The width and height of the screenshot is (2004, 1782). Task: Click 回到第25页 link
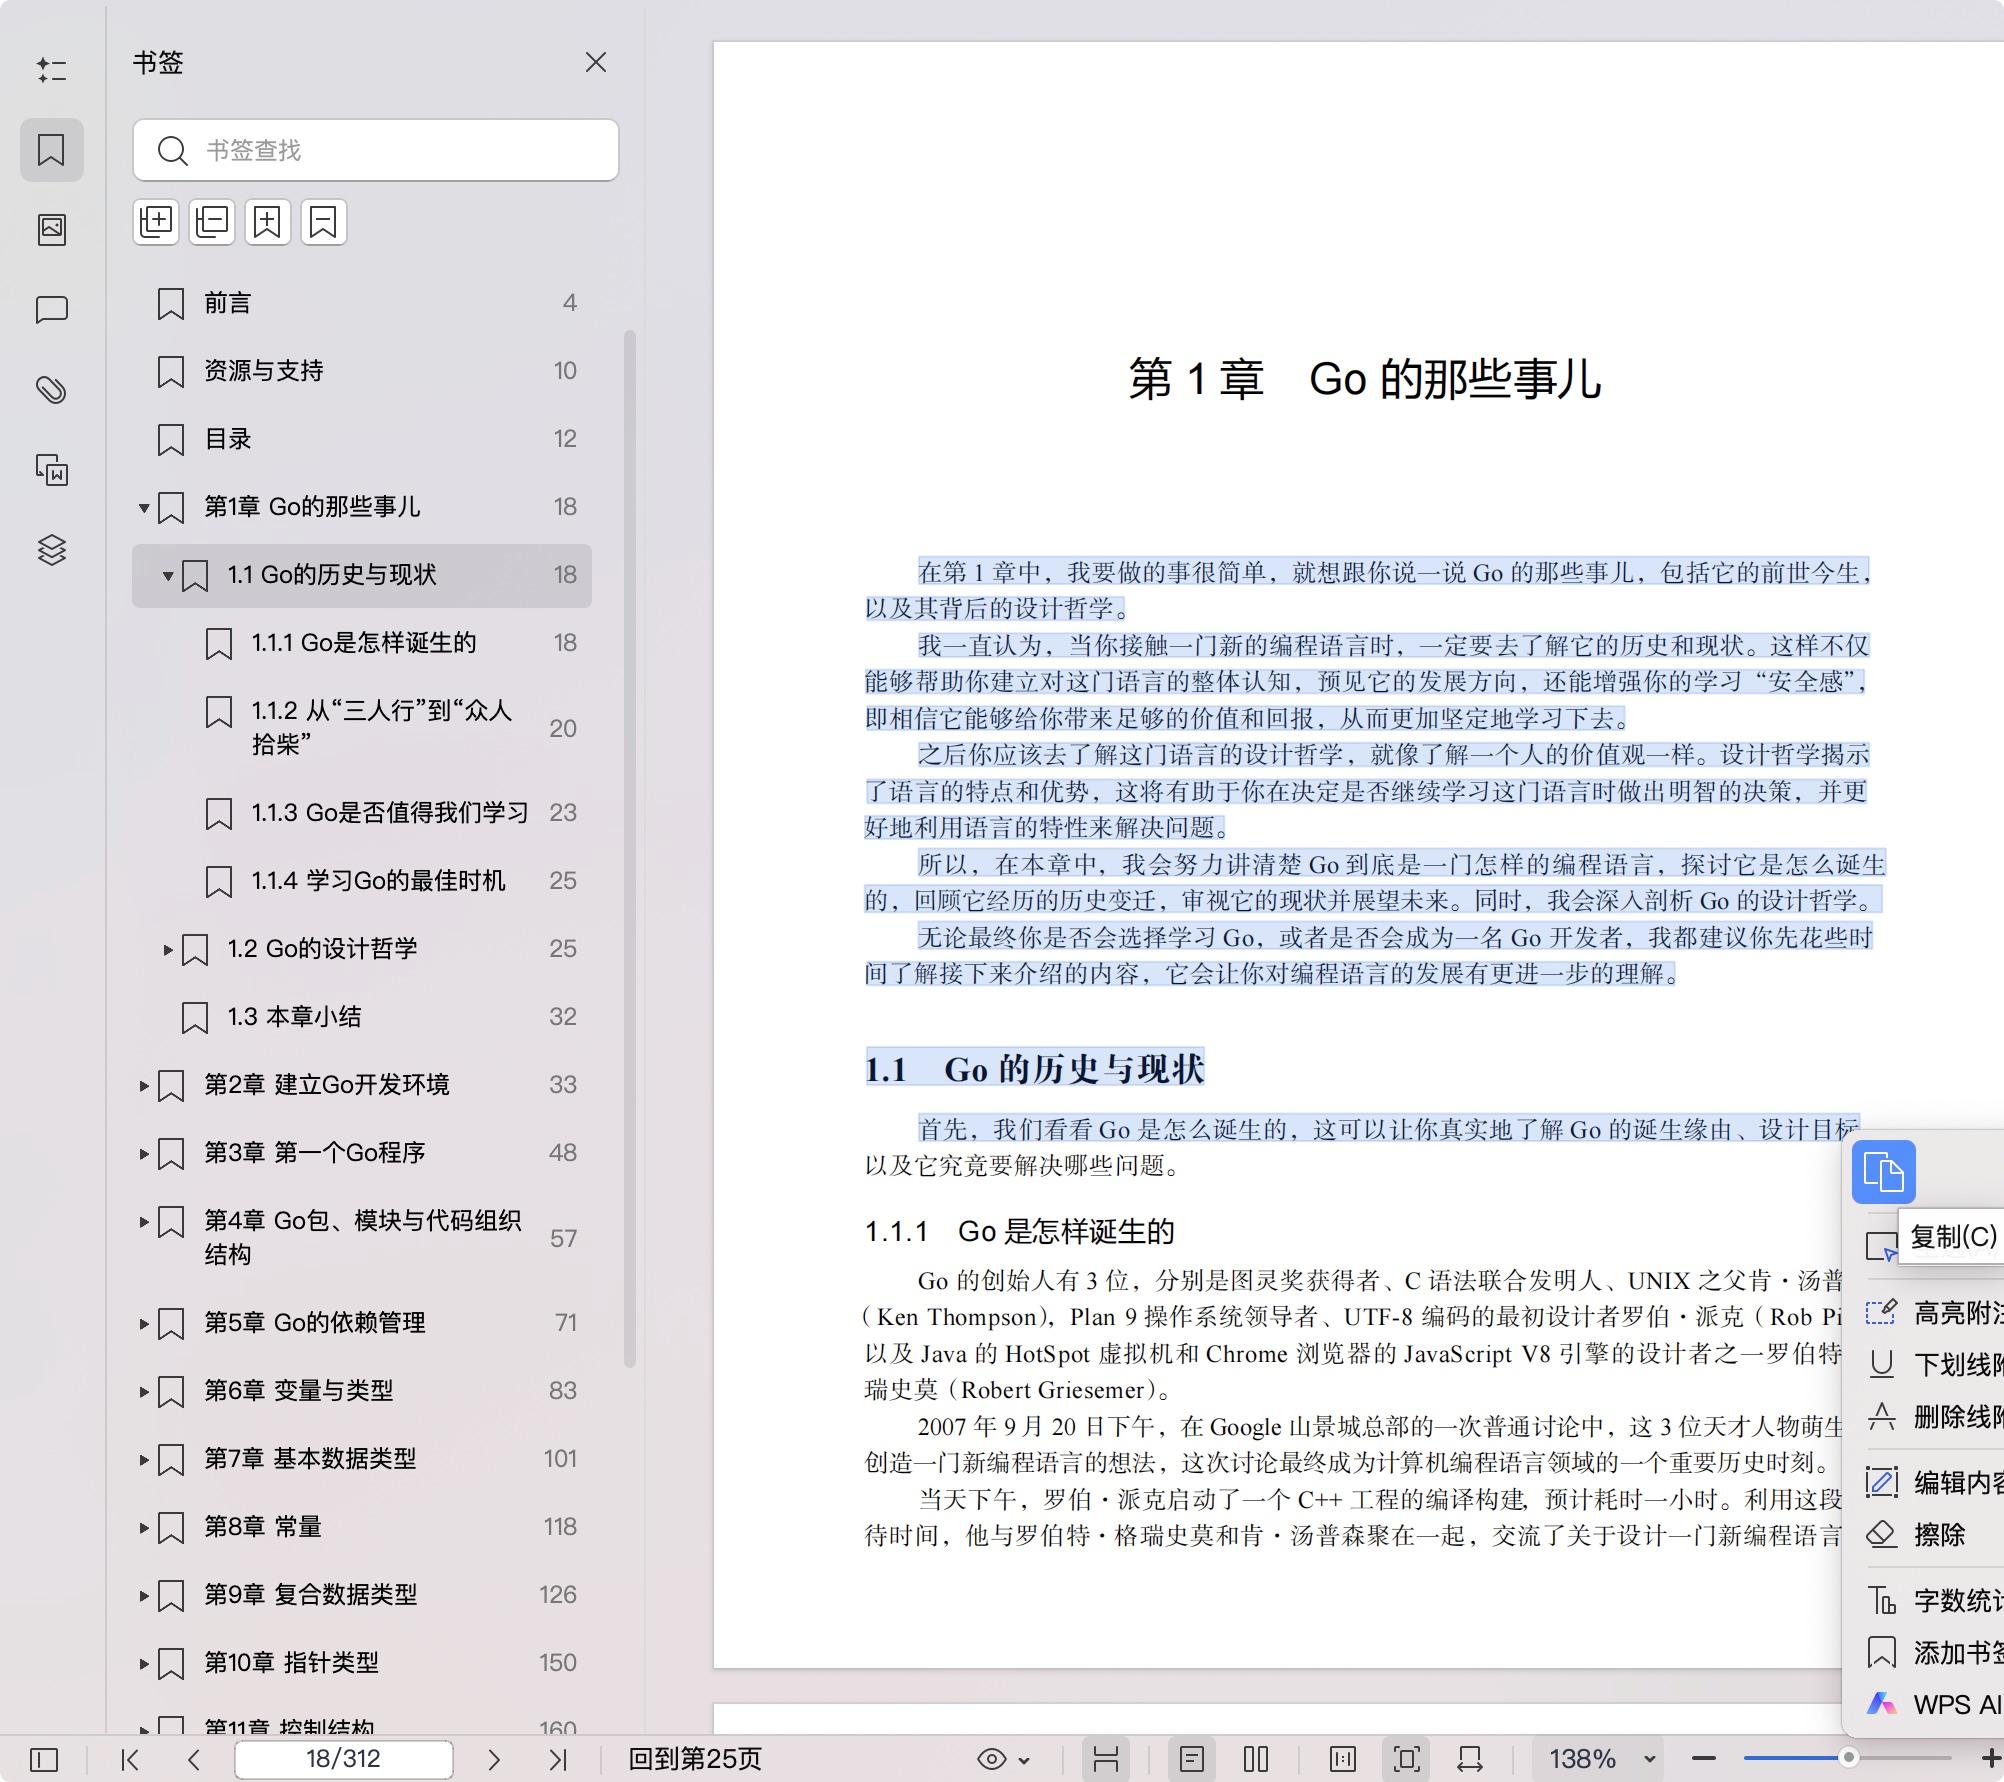coord(694,1759)
